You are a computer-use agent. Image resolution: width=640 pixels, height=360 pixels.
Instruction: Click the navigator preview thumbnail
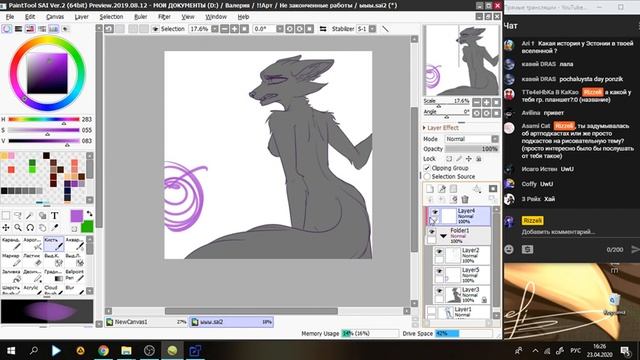pos(462,60)
